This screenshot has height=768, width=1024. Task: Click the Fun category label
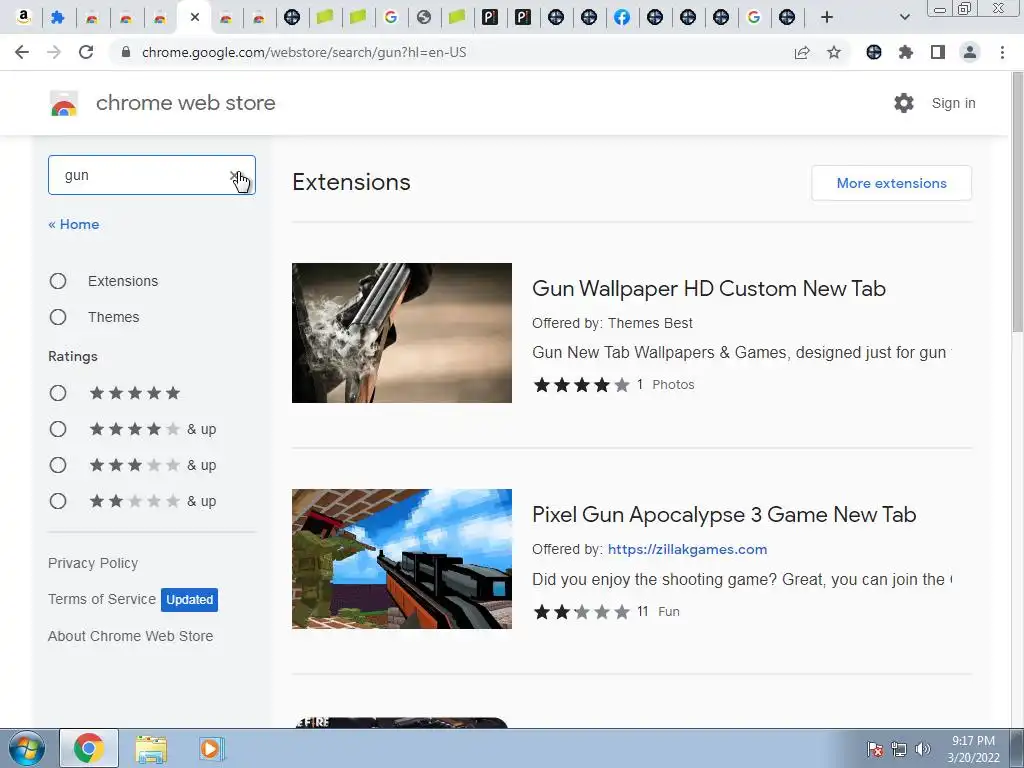coord(669,612)
